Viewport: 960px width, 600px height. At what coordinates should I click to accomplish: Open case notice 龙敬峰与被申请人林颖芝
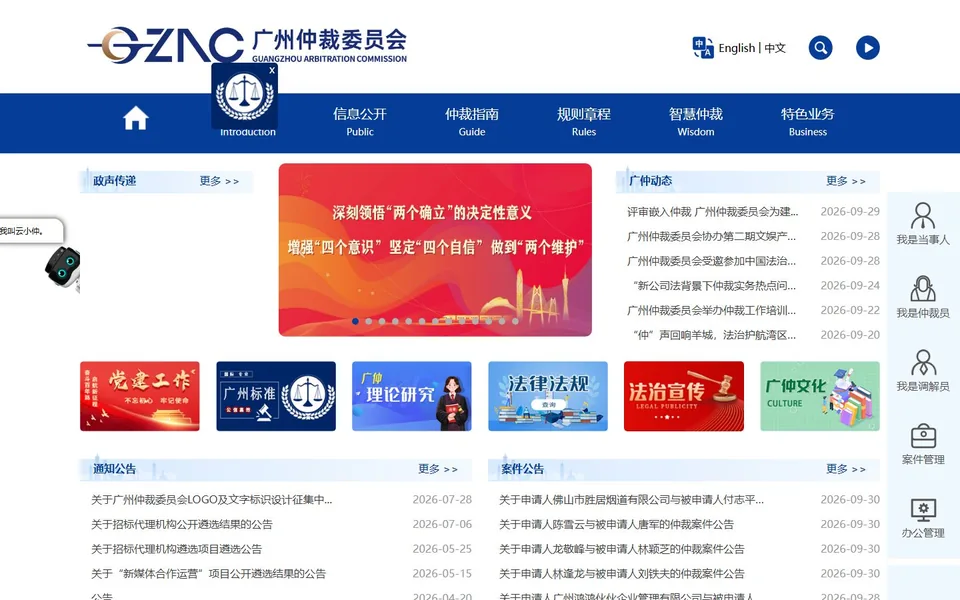tap(621, 549)
